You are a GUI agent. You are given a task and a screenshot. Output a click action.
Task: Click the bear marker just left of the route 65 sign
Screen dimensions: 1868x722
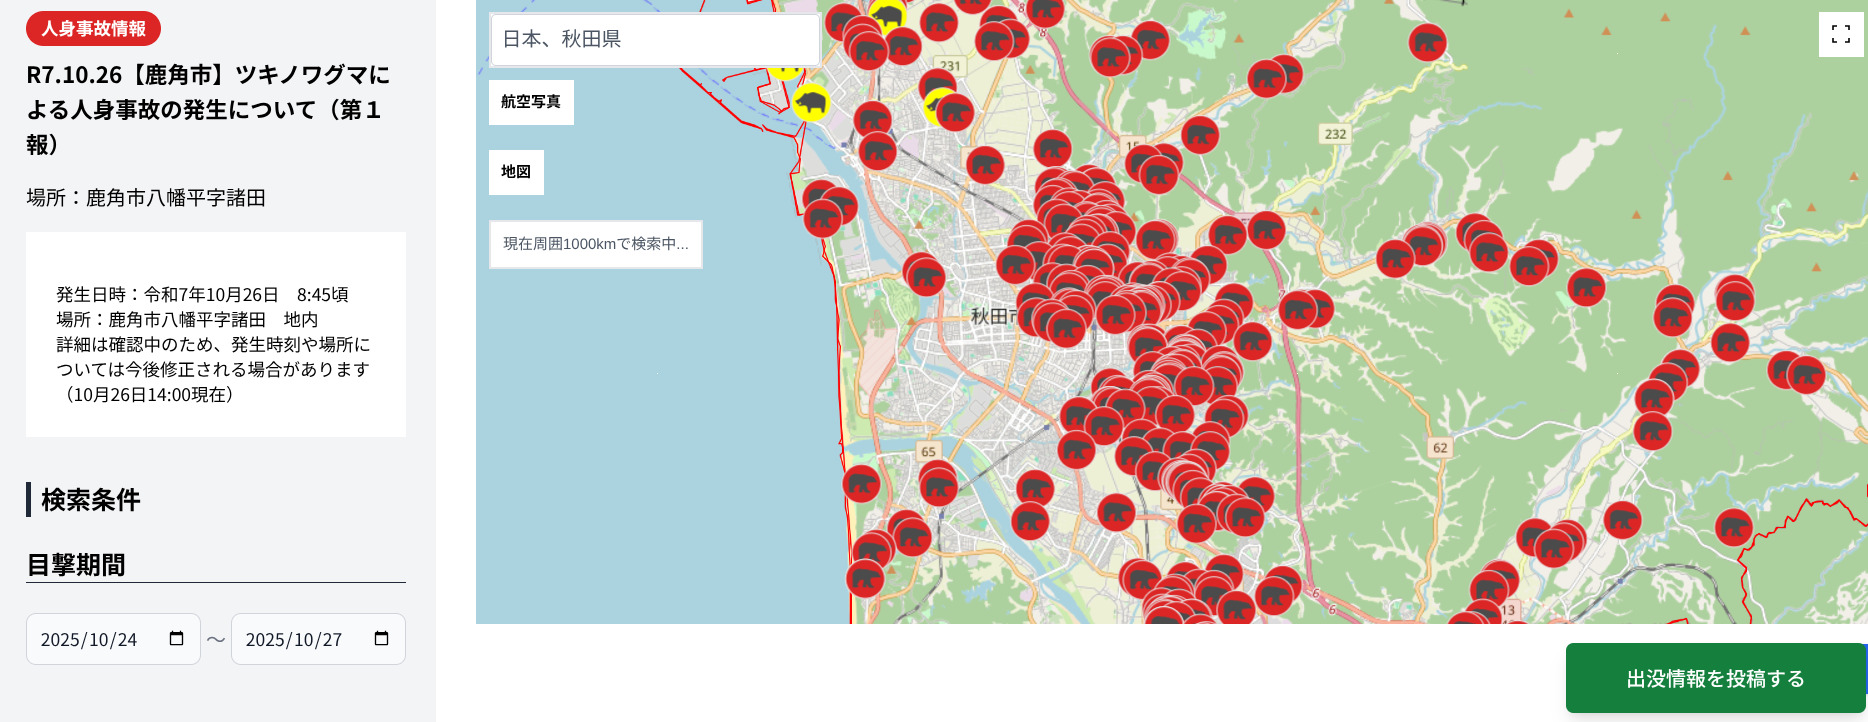[x=861, y=484]
